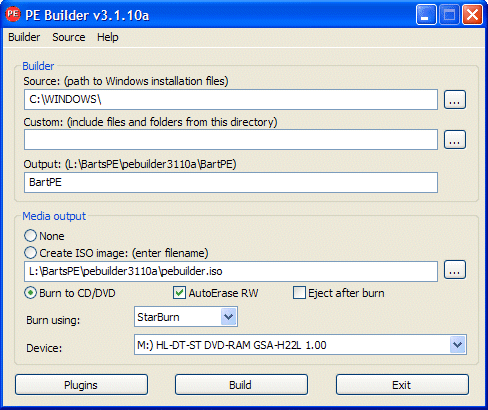Minimize the PE Builder window
488x410 pixels.
[426, 15]
